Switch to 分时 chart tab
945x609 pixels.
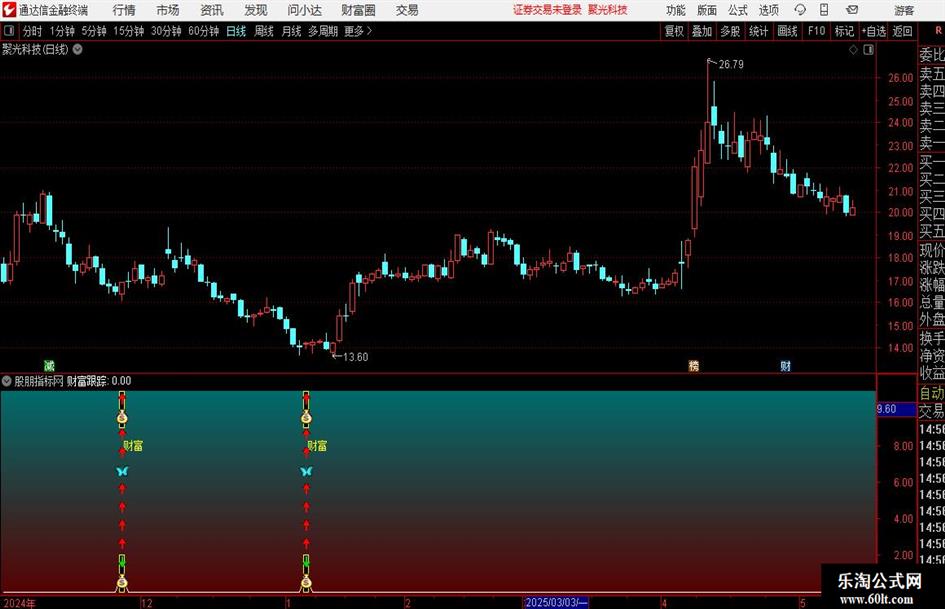pyautogui.click(x=32, y=31)
